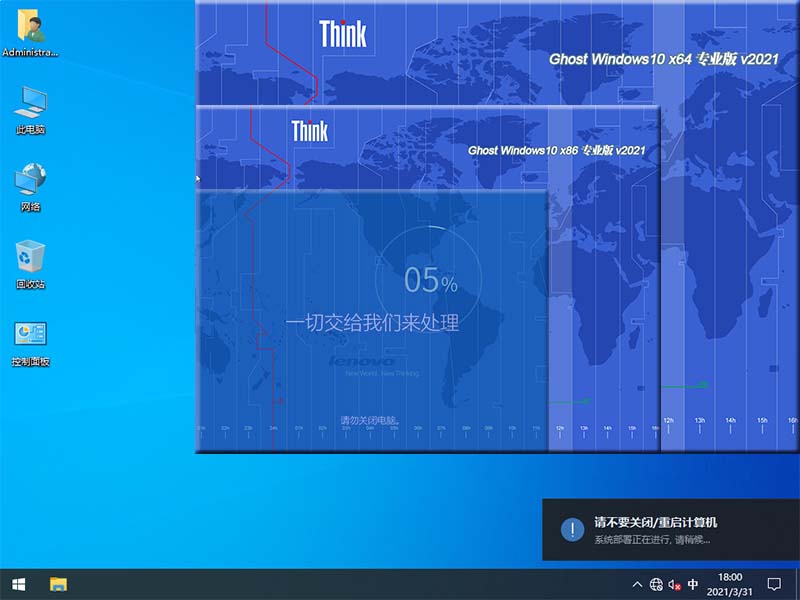Open the Administrator user folder icon
Image resolution: width=800 pixels, height=600 pixels.
(30, 34)
